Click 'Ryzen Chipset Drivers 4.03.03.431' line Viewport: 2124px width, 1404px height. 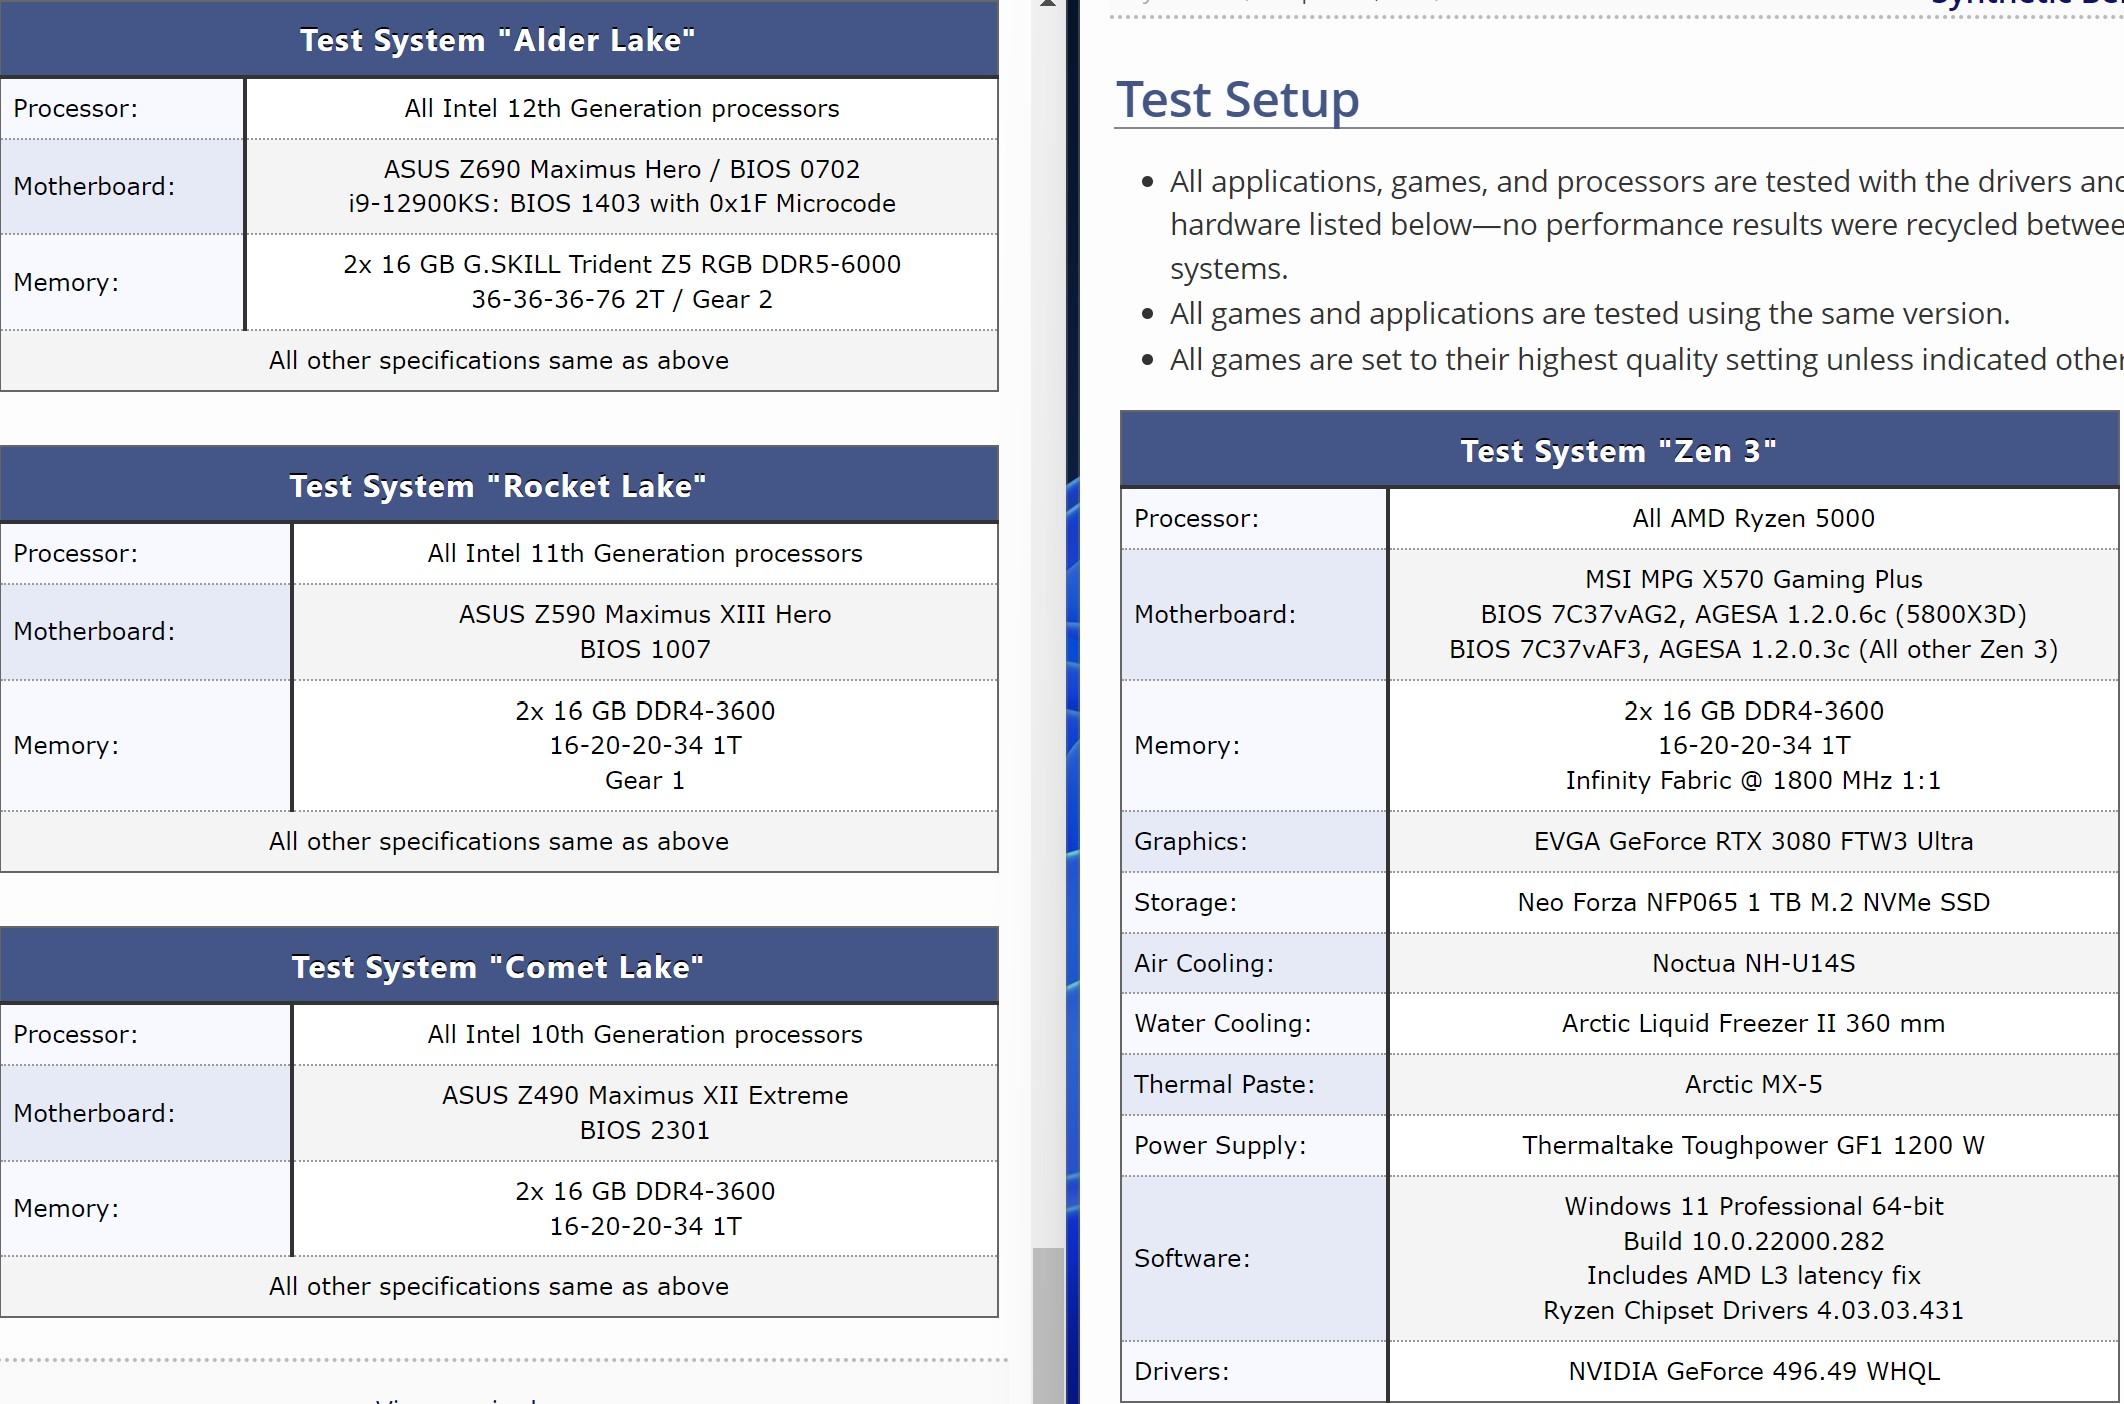click(1754, 1310)
